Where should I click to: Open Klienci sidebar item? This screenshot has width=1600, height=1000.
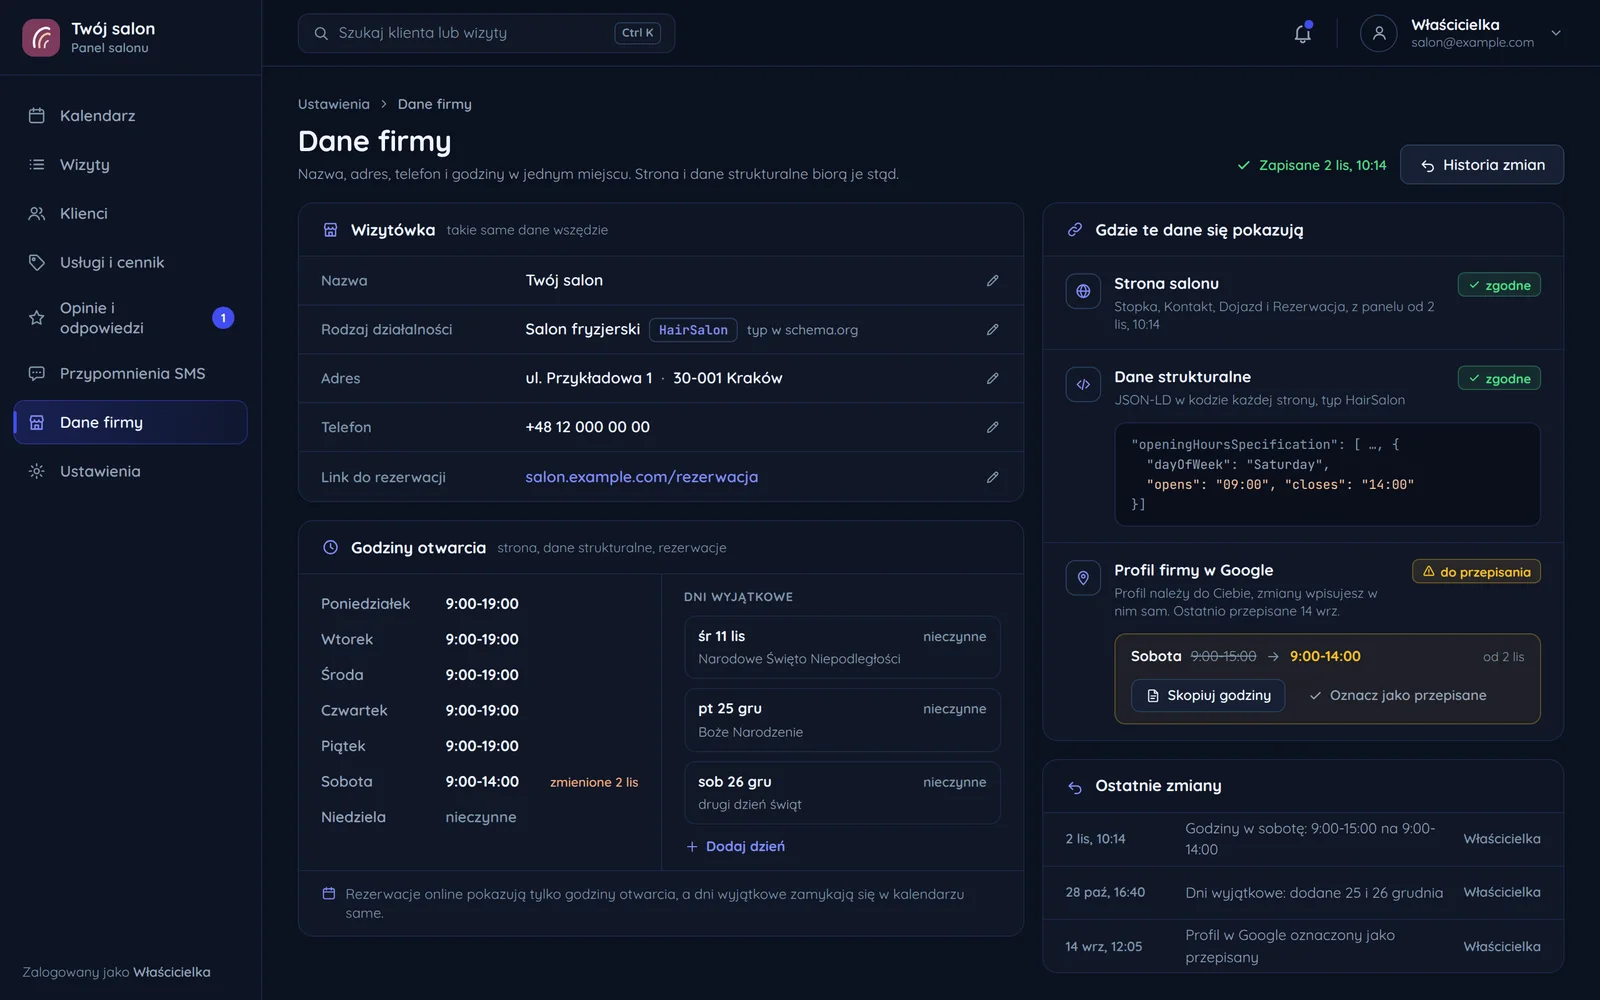click(130, 214)
